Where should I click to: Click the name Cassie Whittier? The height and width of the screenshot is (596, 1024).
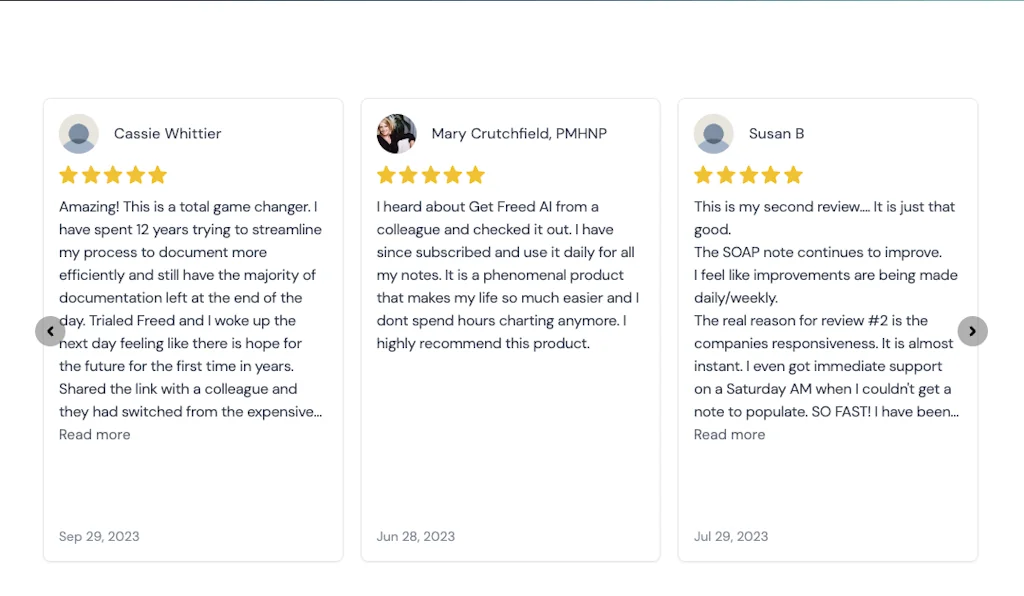point(167,134)
